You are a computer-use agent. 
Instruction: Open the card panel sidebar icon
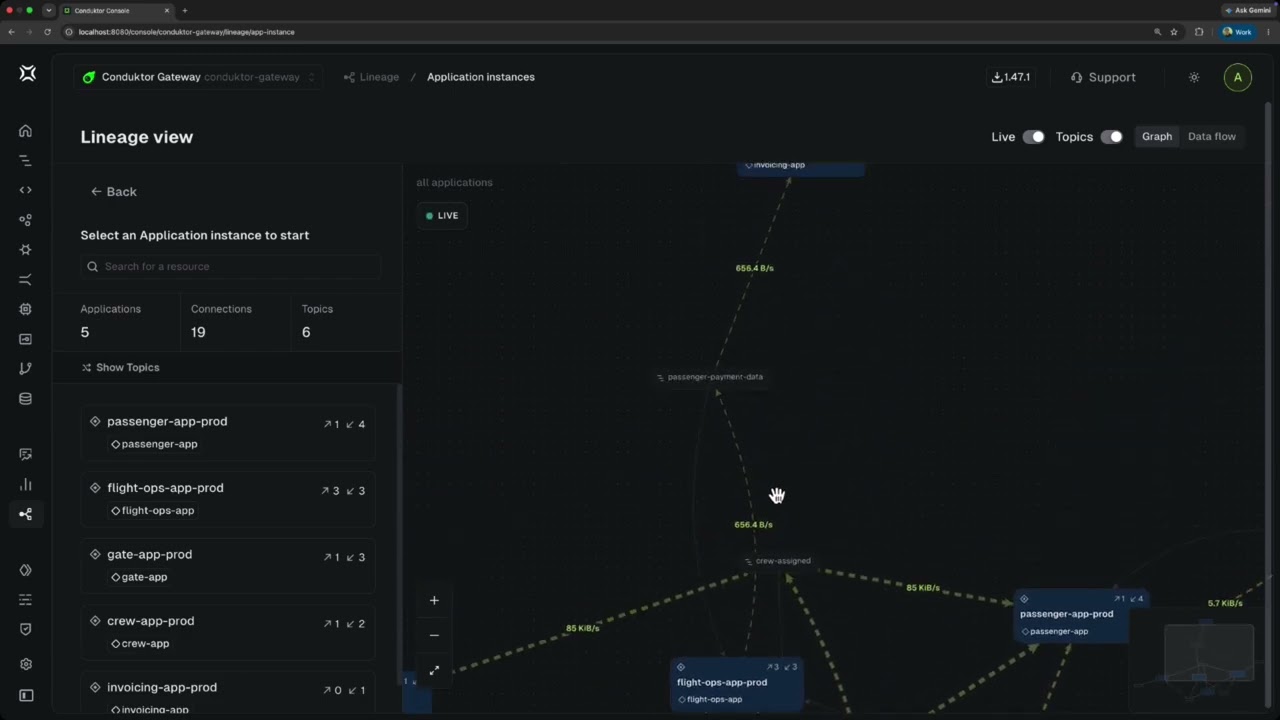[26, 339]
